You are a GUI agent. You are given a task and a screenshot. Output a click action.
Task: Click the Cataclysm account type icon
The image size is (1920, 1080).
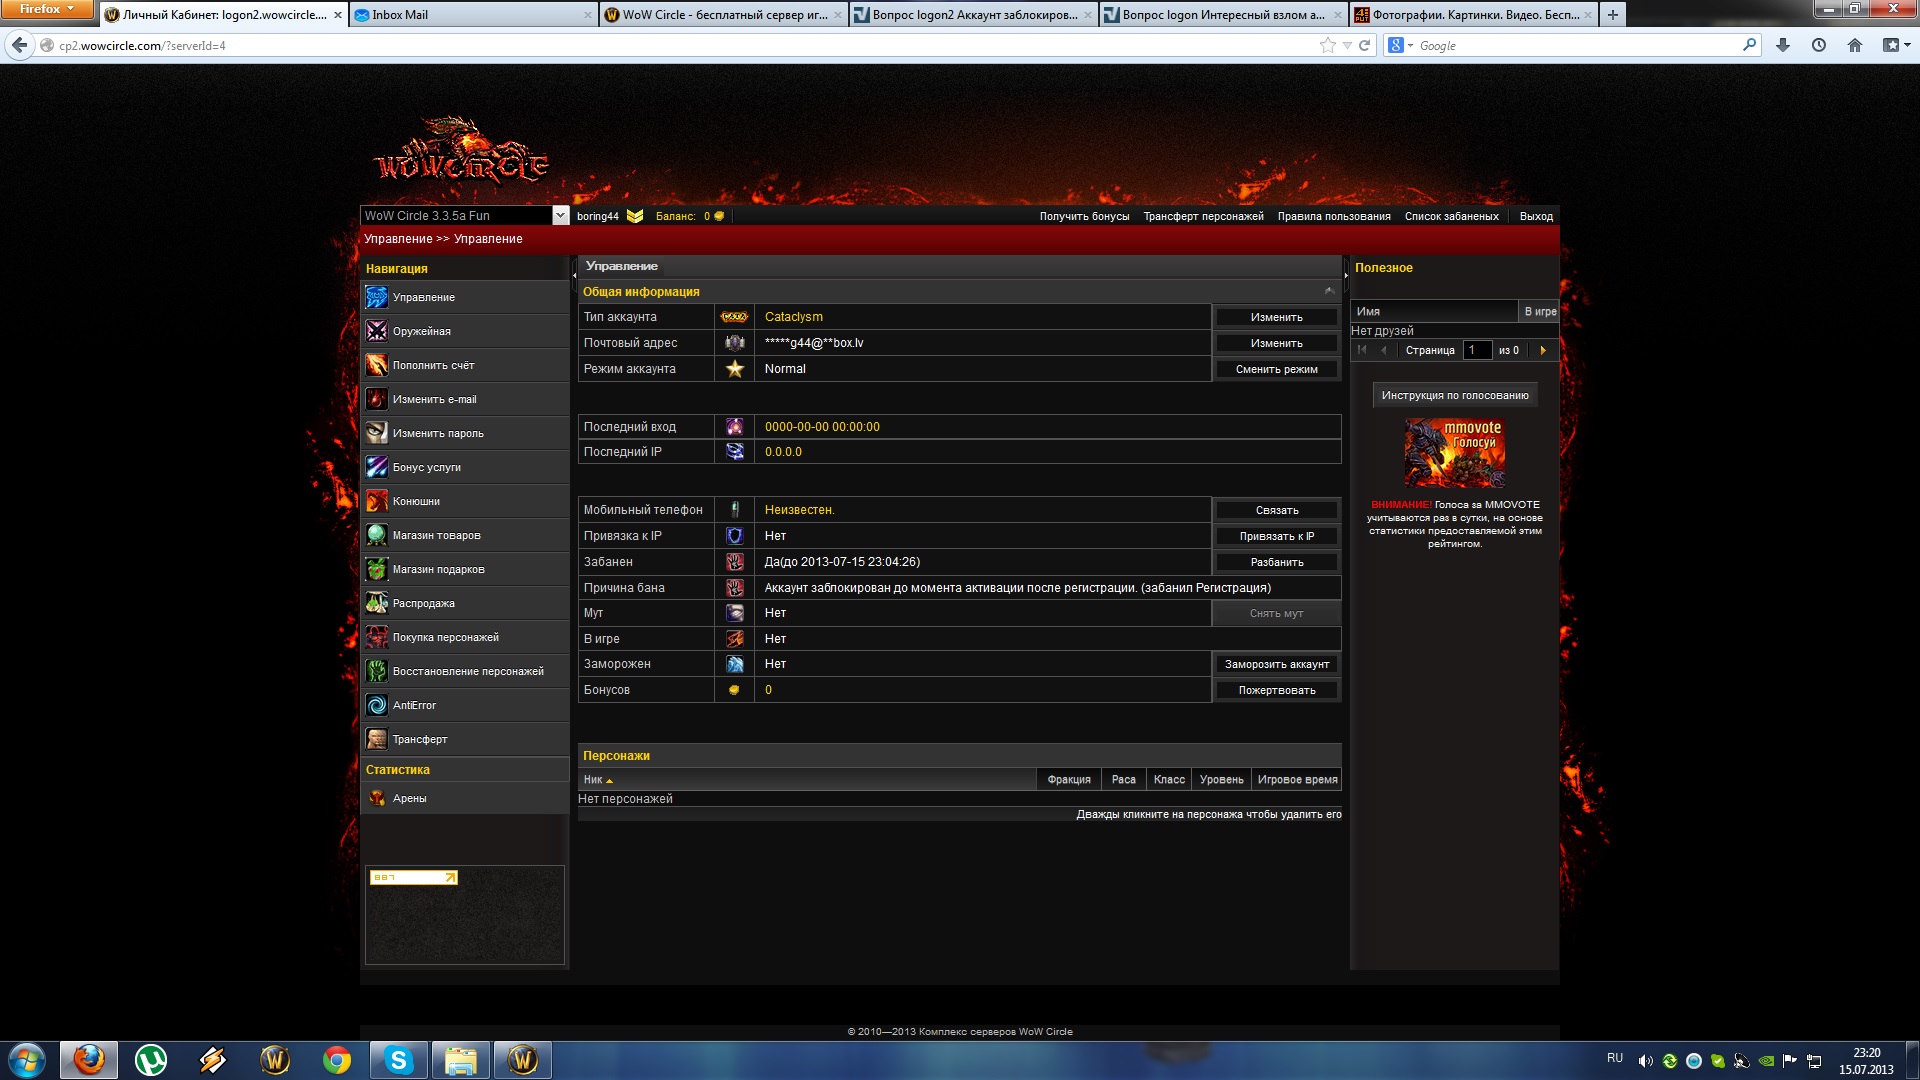coord(734,317)
